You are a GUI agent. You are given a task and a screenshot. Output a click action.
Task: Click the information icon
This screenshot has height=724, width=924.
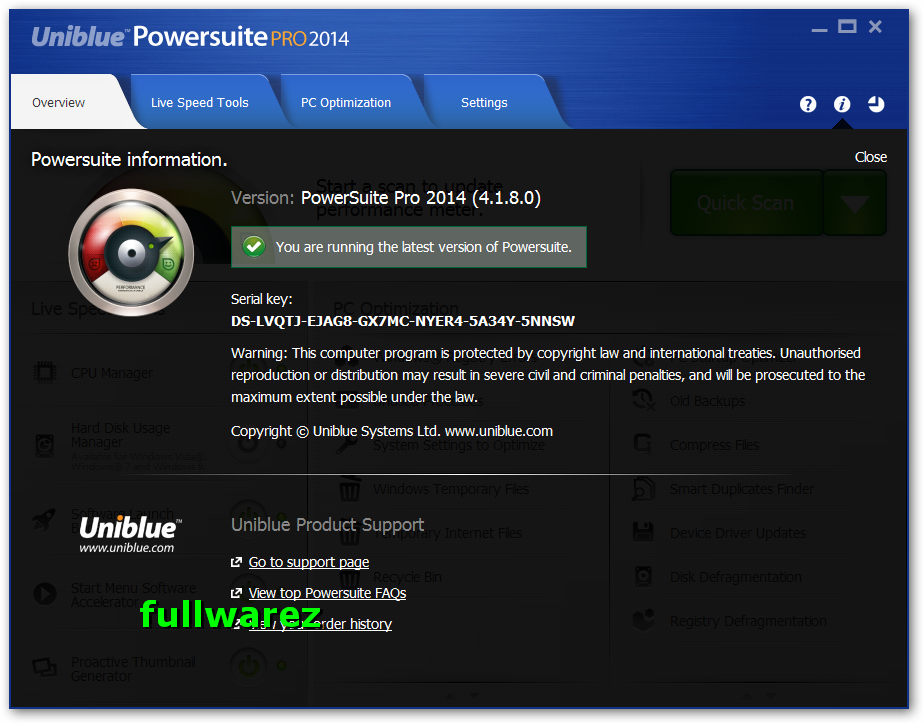(x=842, y=105)
